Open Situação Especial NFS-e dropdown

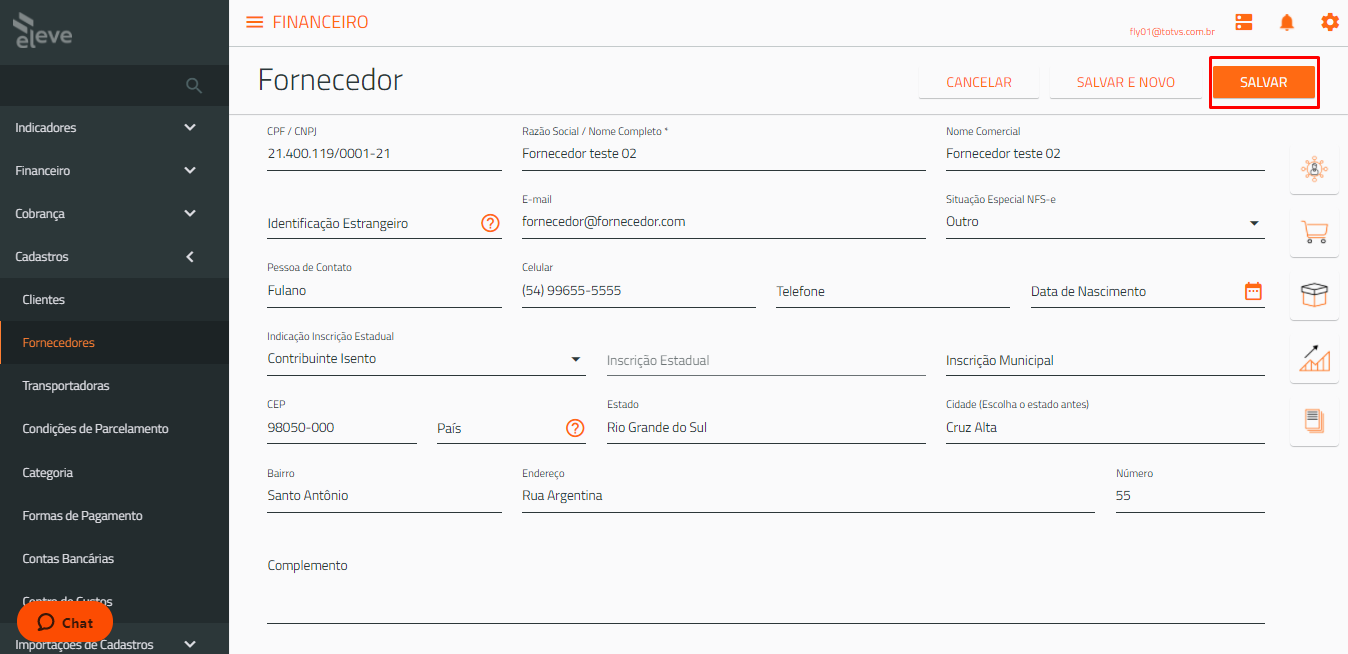tap(1105, 222)
